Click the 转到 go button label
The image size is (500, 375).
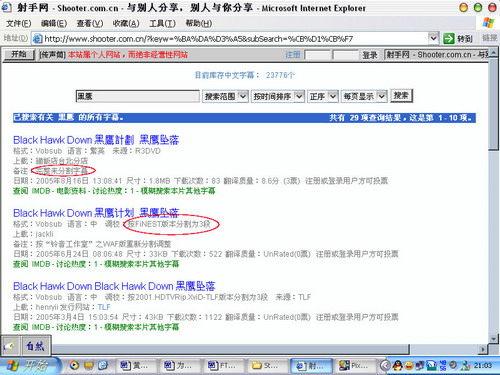point(464,39)
